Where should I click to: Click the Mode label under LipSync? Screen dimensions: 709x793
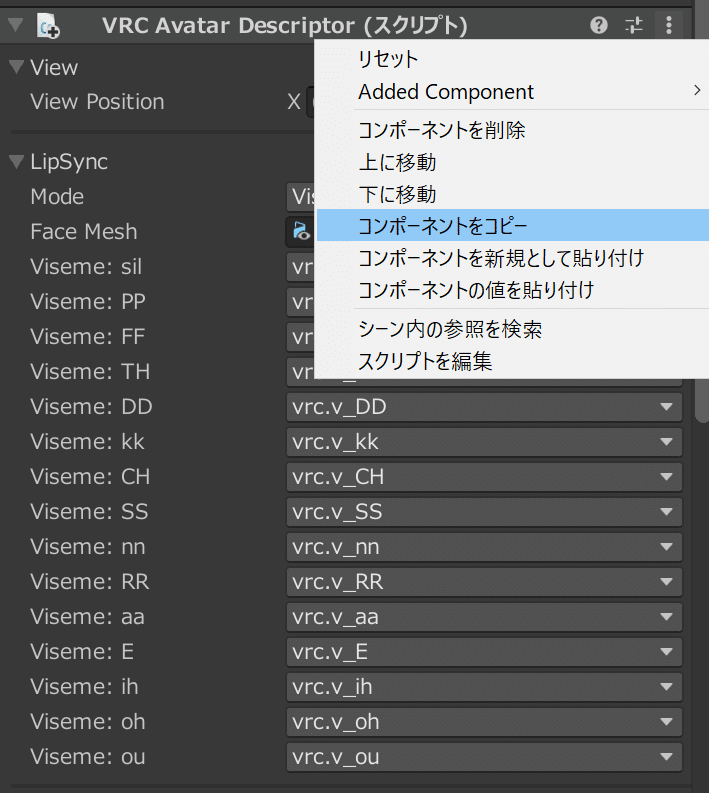tap(57, 196)
